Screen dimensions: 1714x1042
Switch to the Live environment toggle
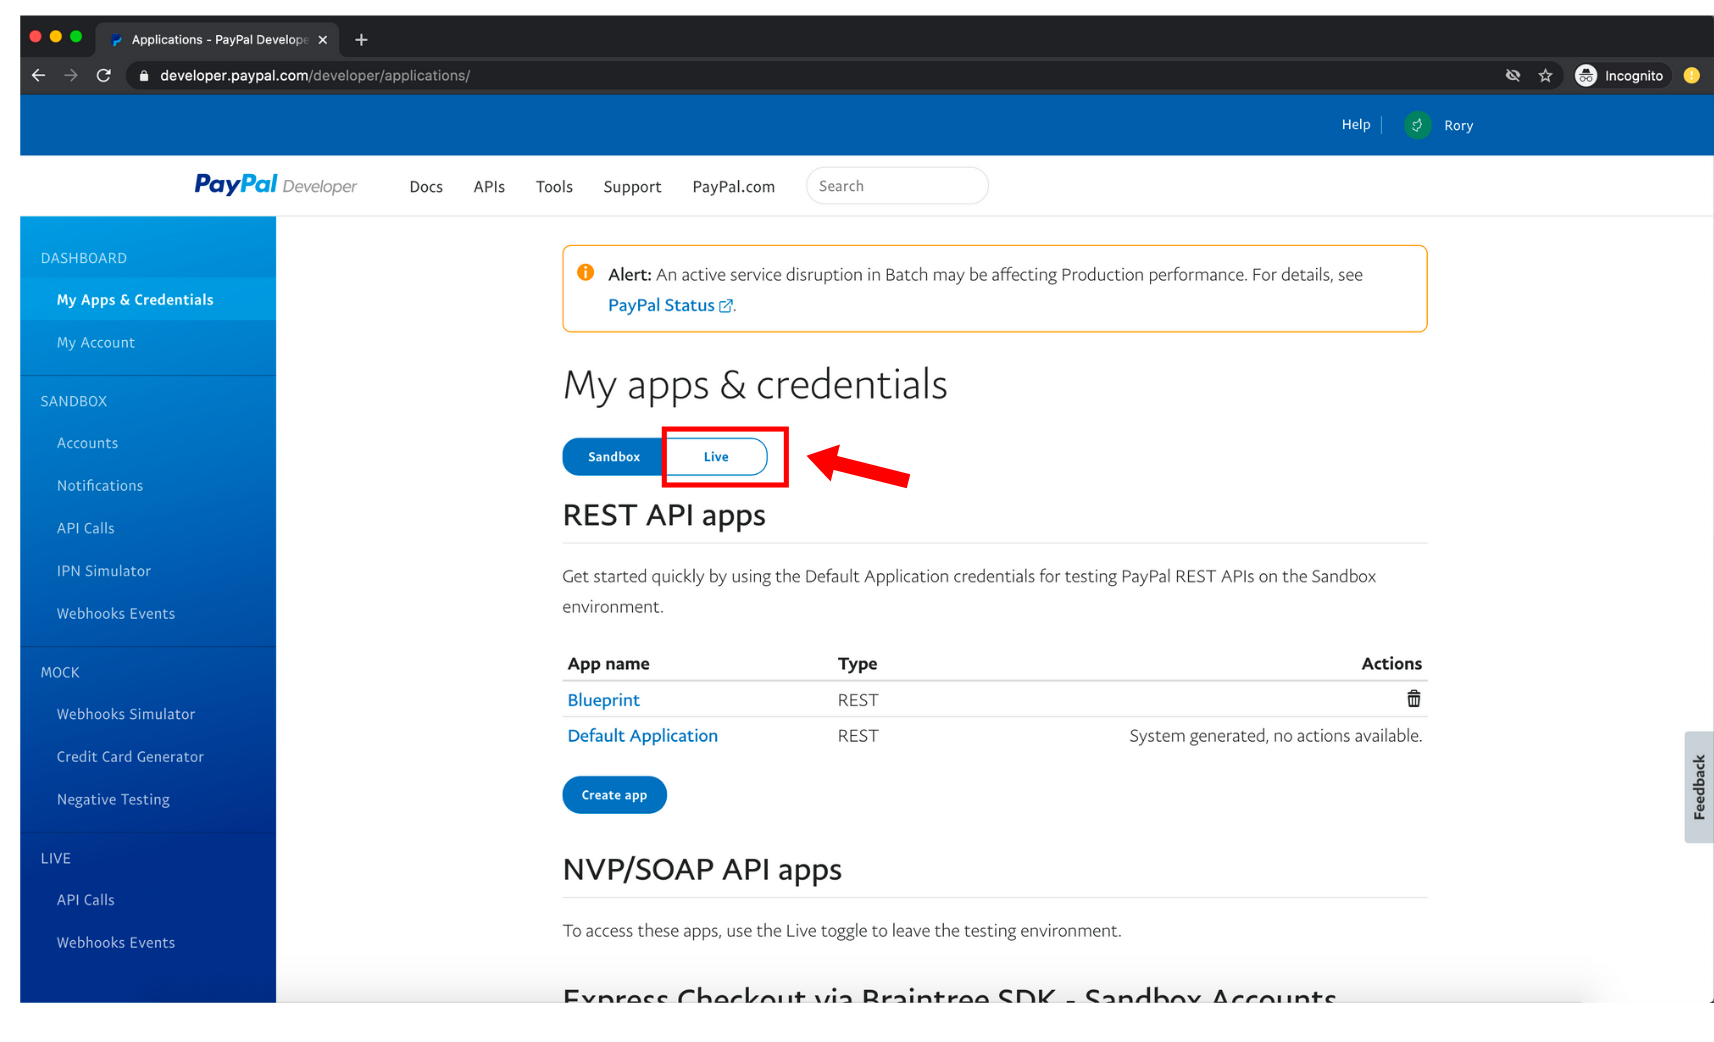pyautogui.click(x=716, y=456)
